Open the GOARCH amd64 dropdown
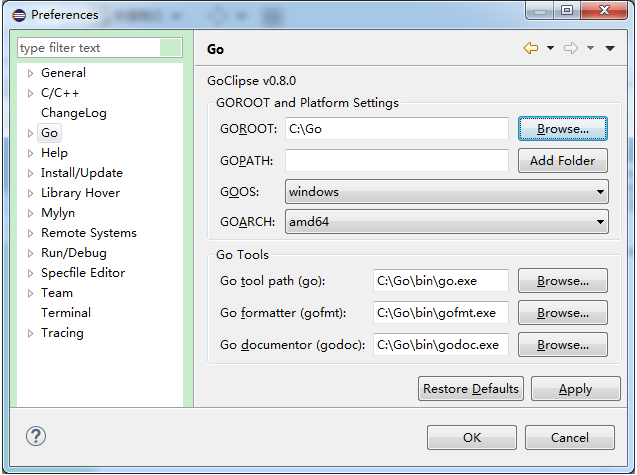Screen dimensions: 637x475 pos(446,221)
